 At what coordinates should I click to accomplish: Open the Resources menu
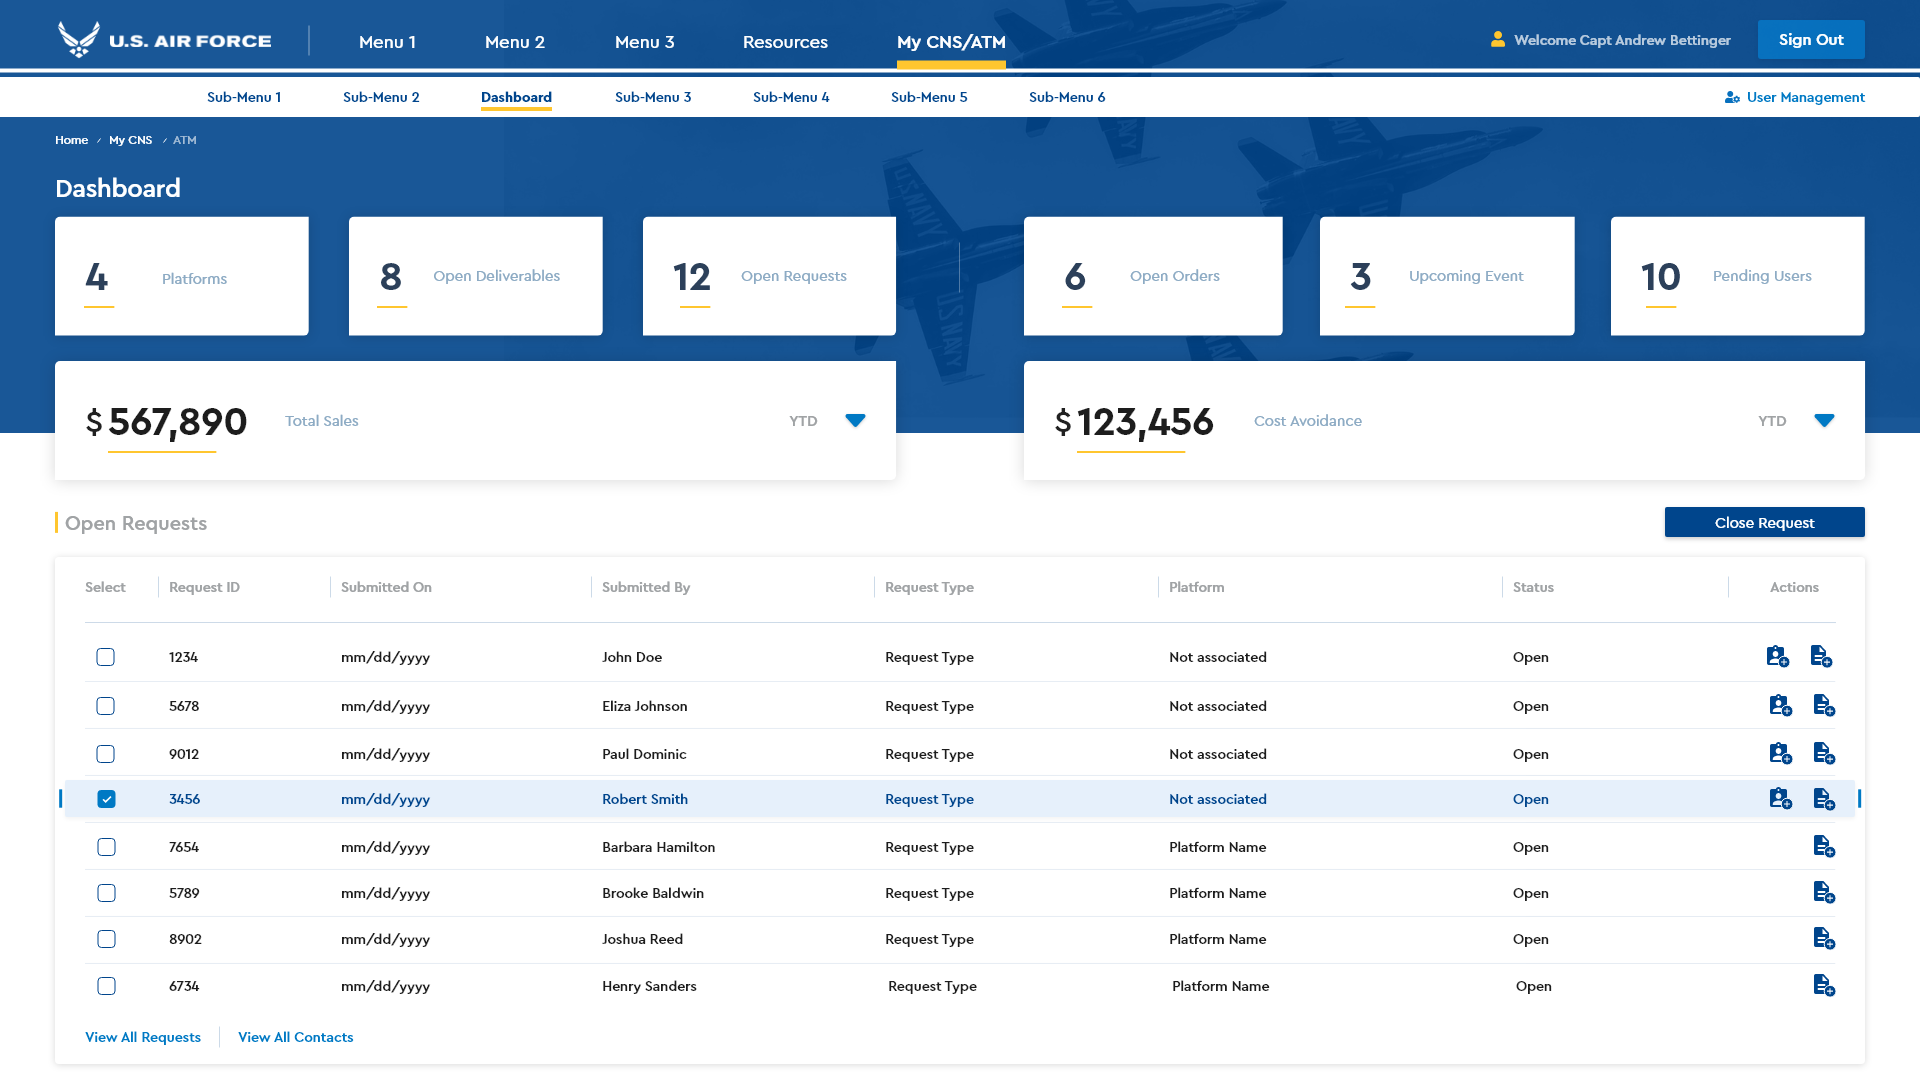[x=785, y=42]
